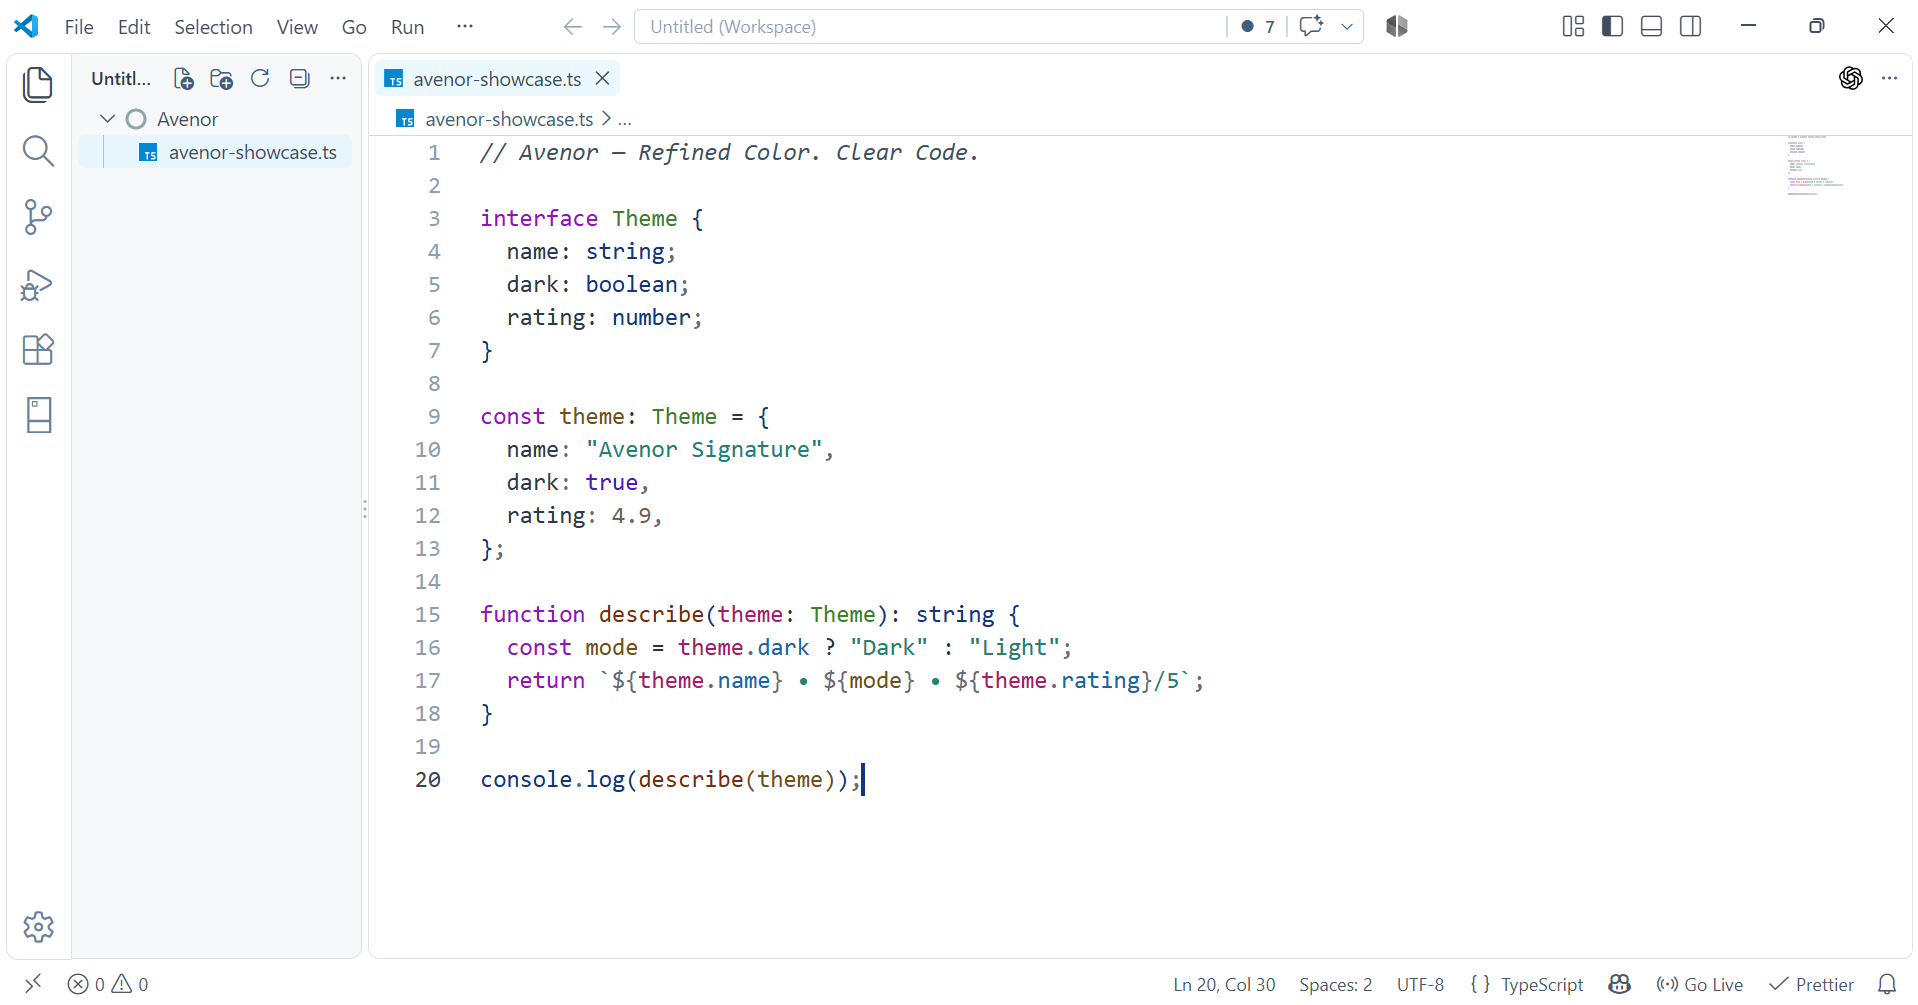
Task: Click the hexagon extension icon in title bar
Action: (1397, 27)
